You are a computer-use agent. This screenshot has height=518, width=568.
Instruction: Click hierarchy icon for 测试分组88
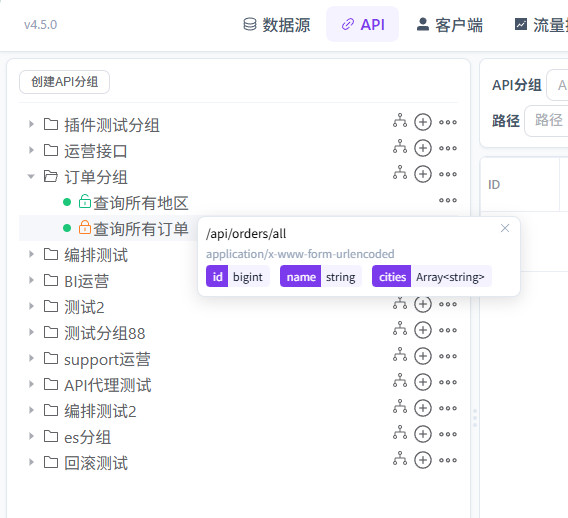[x=400, y=329]
